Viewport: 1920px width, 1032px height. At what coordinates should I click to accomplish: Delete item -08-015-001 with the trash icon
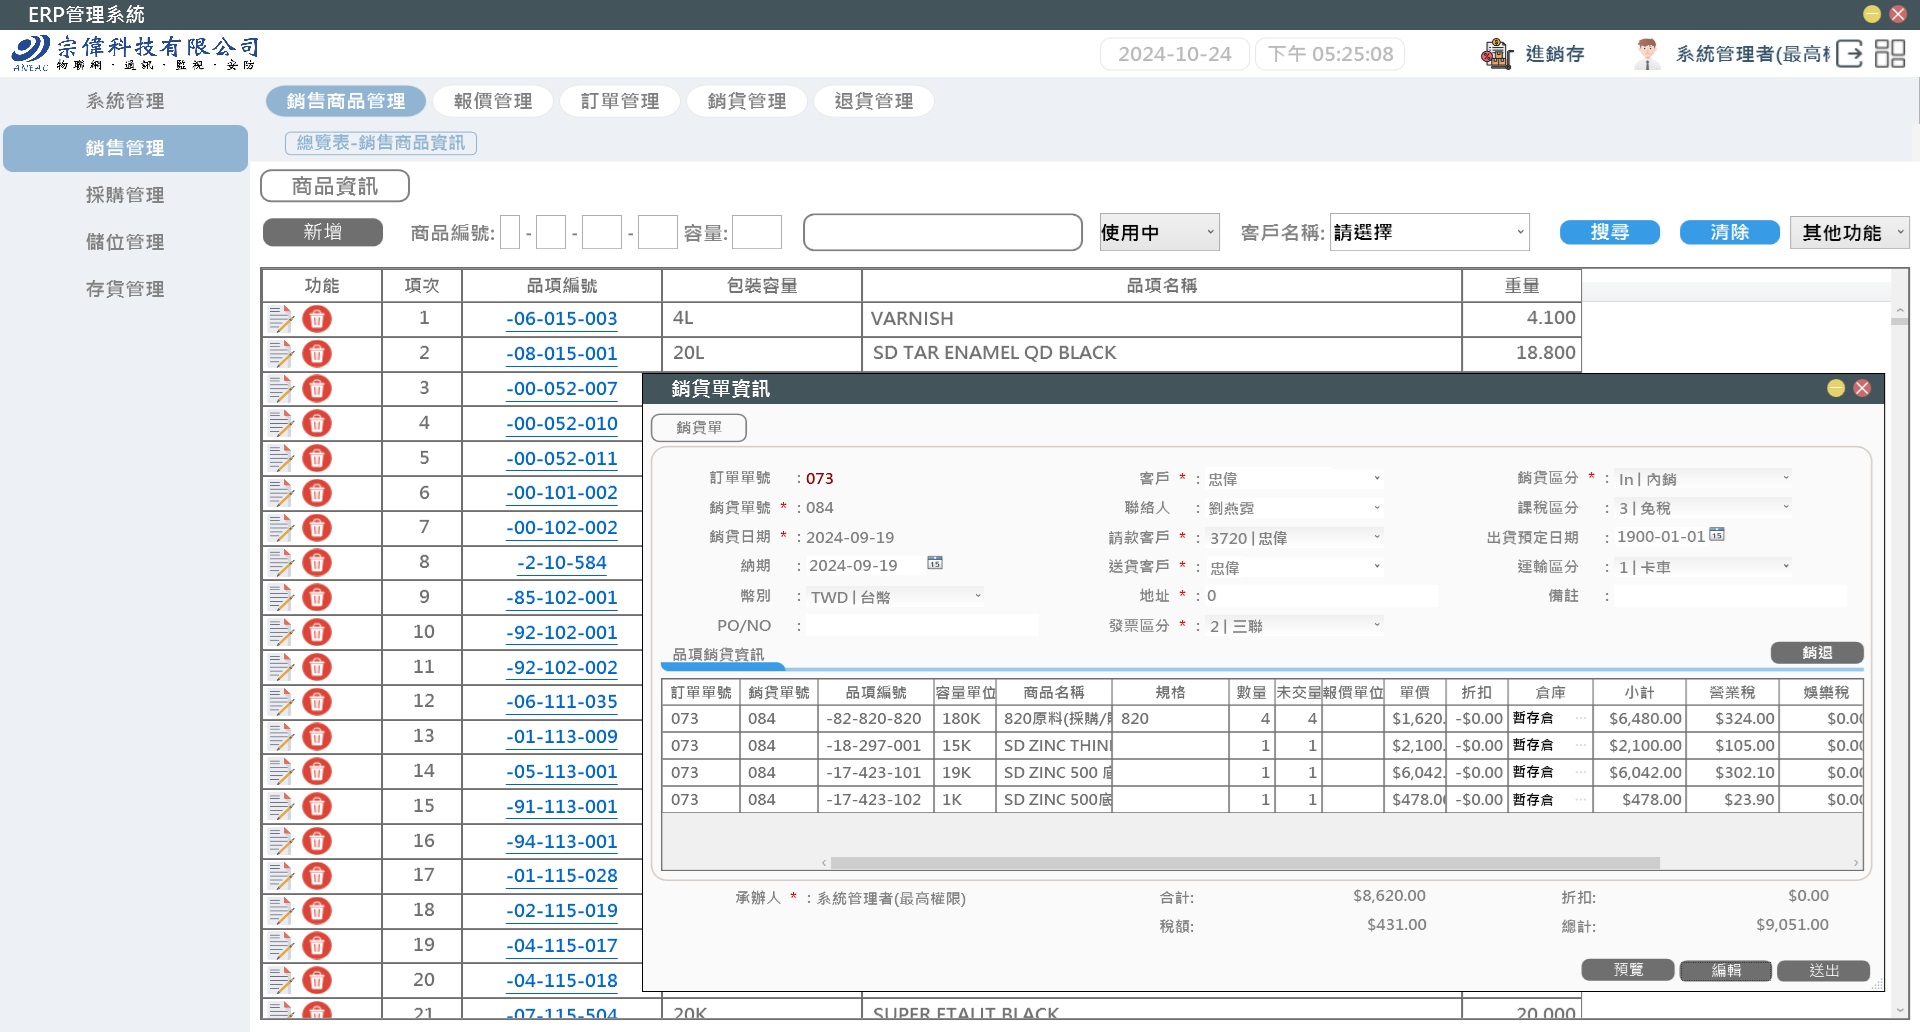(x=317, y=354)
